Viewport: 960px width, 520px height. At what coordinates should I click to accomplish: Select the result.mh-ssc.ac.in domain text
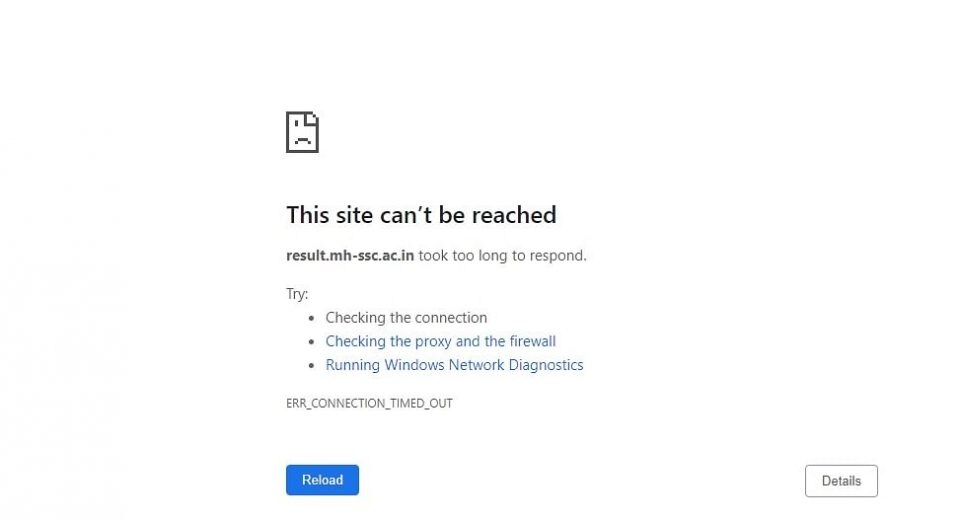point(350,255)
